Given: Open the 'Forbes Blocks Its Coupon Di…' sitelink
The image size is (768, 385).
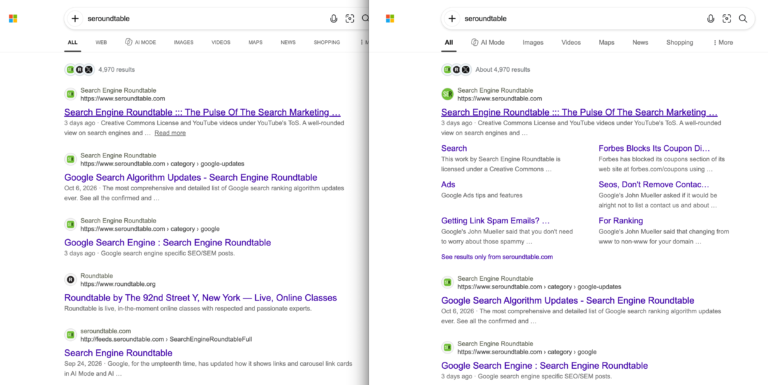Looking at the screenshot, I should pos(654,148).
